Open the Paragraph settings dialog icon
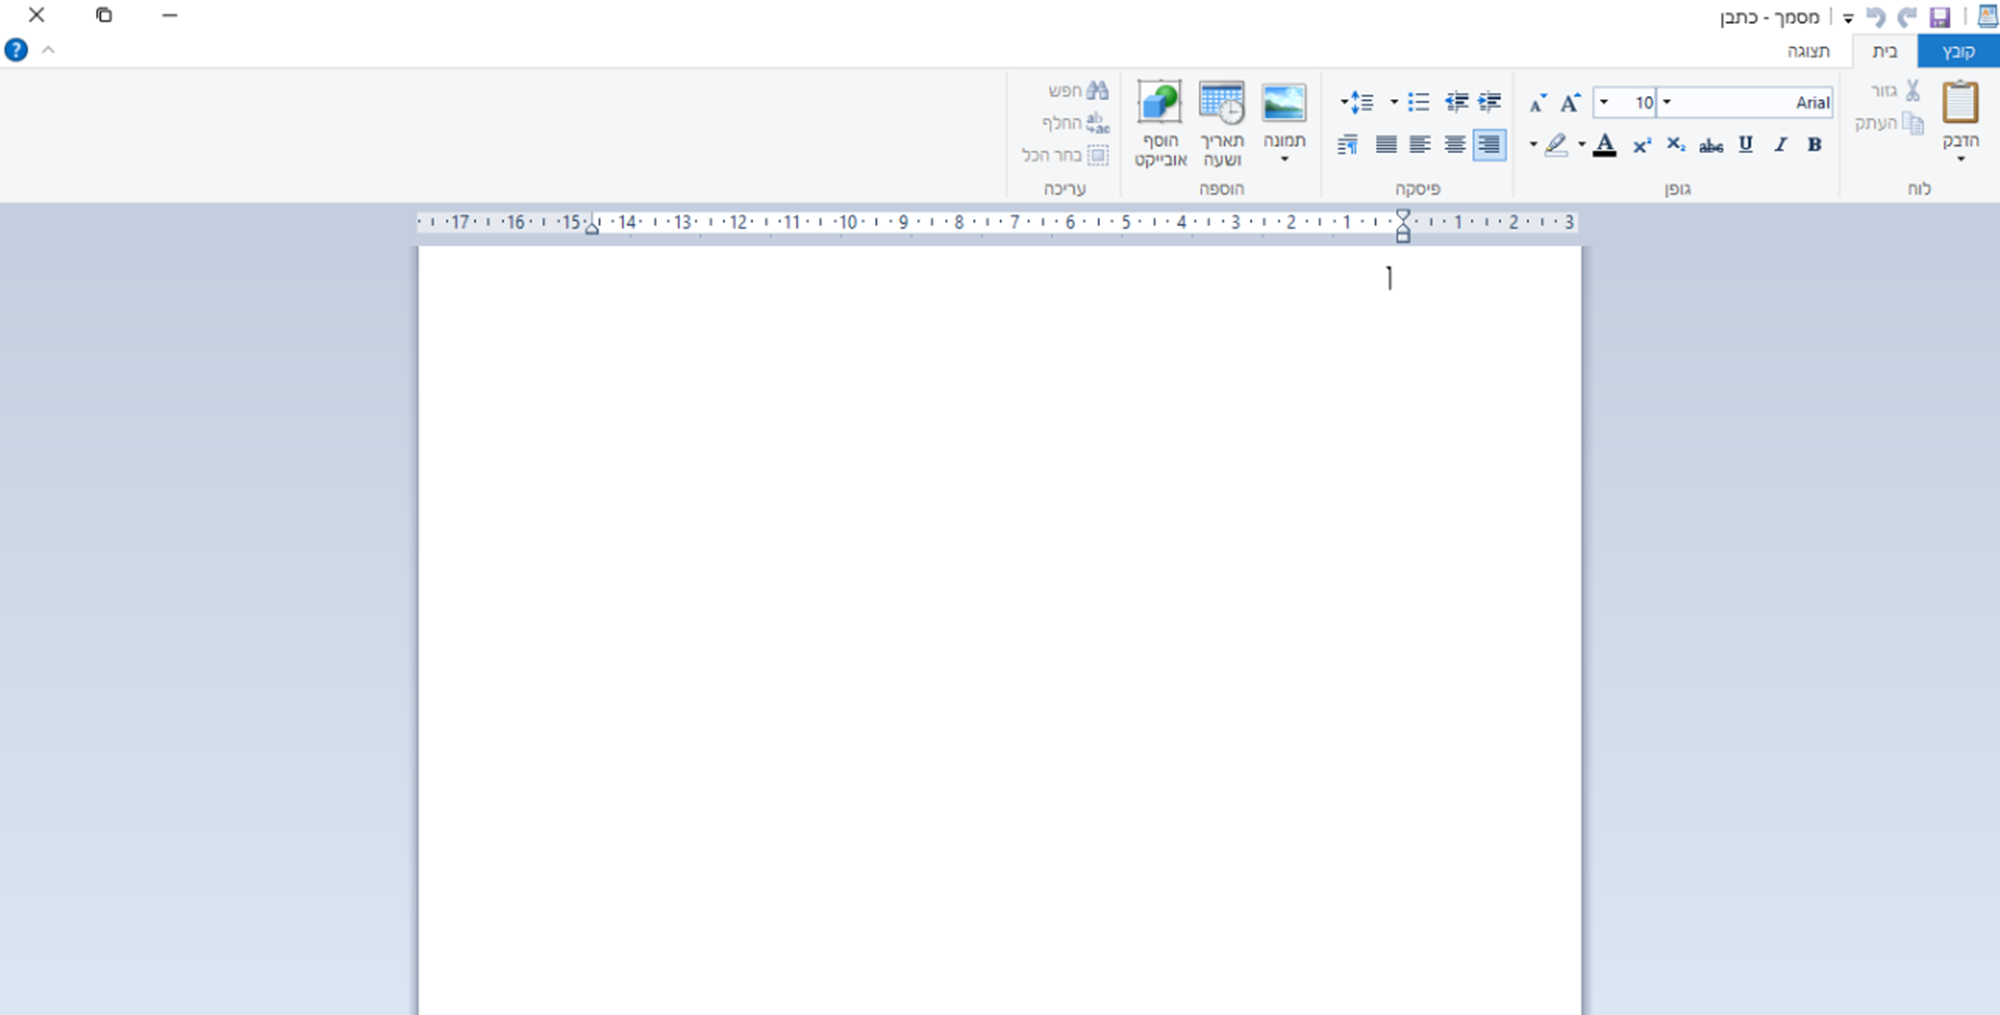 pos(1348,145)
